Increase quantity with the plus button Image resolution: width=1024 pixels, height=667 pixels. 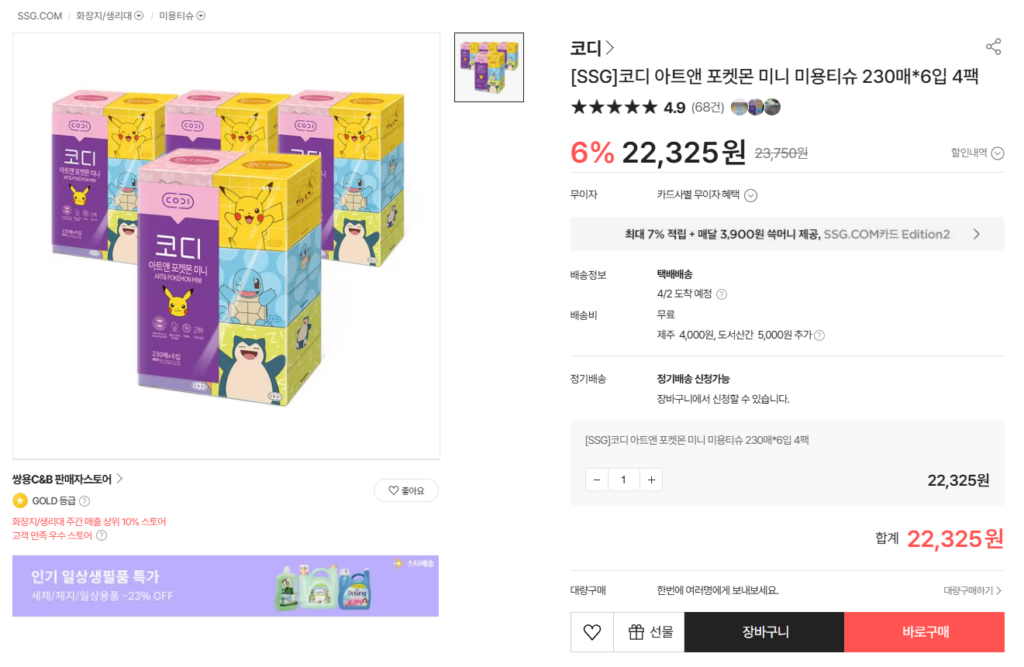651,480
